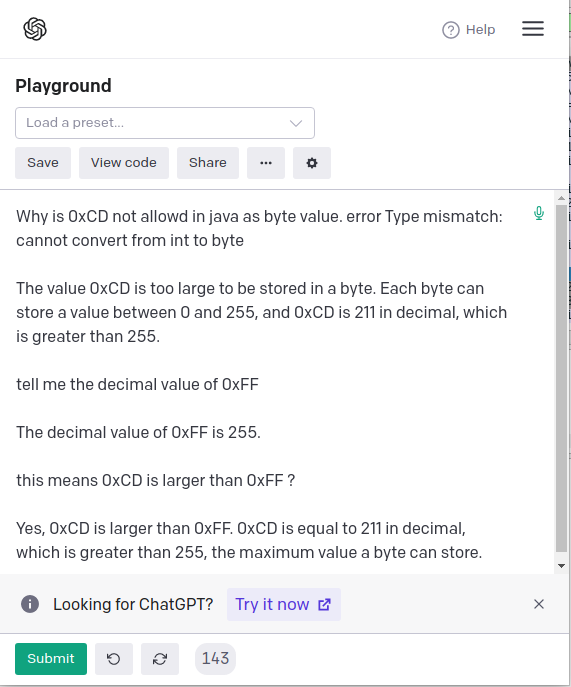Open the Help question-mark icon
571x687 pixels.
[x=450, y=30]
